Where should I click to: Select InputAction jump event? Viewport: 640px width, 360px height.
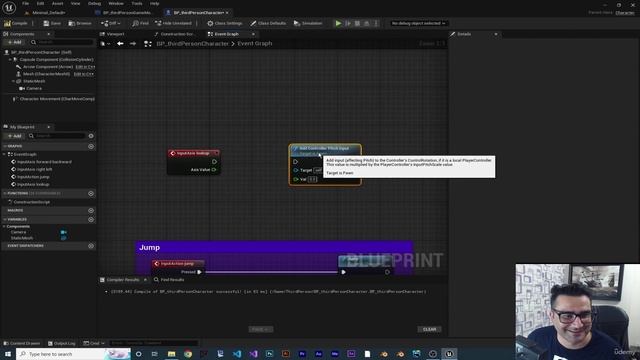[x=33, y=177]
